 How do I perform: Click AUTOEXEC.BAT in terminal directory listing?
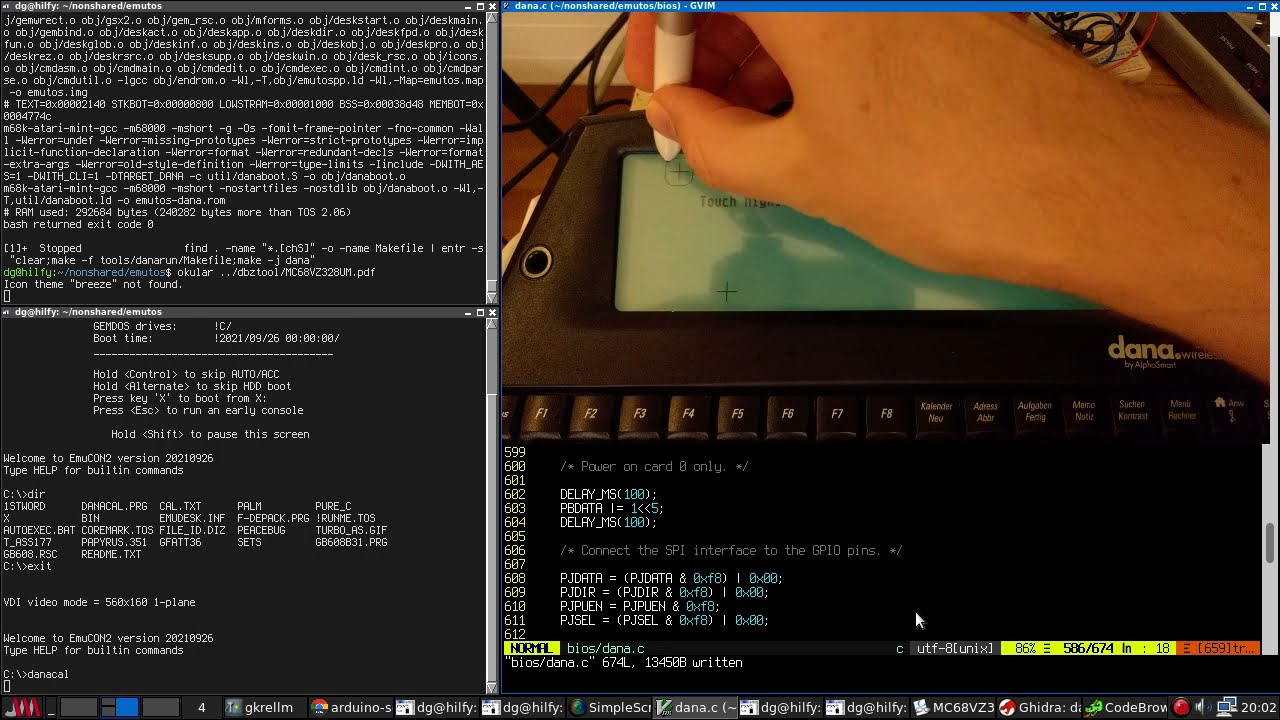click(x=39, y=530)
